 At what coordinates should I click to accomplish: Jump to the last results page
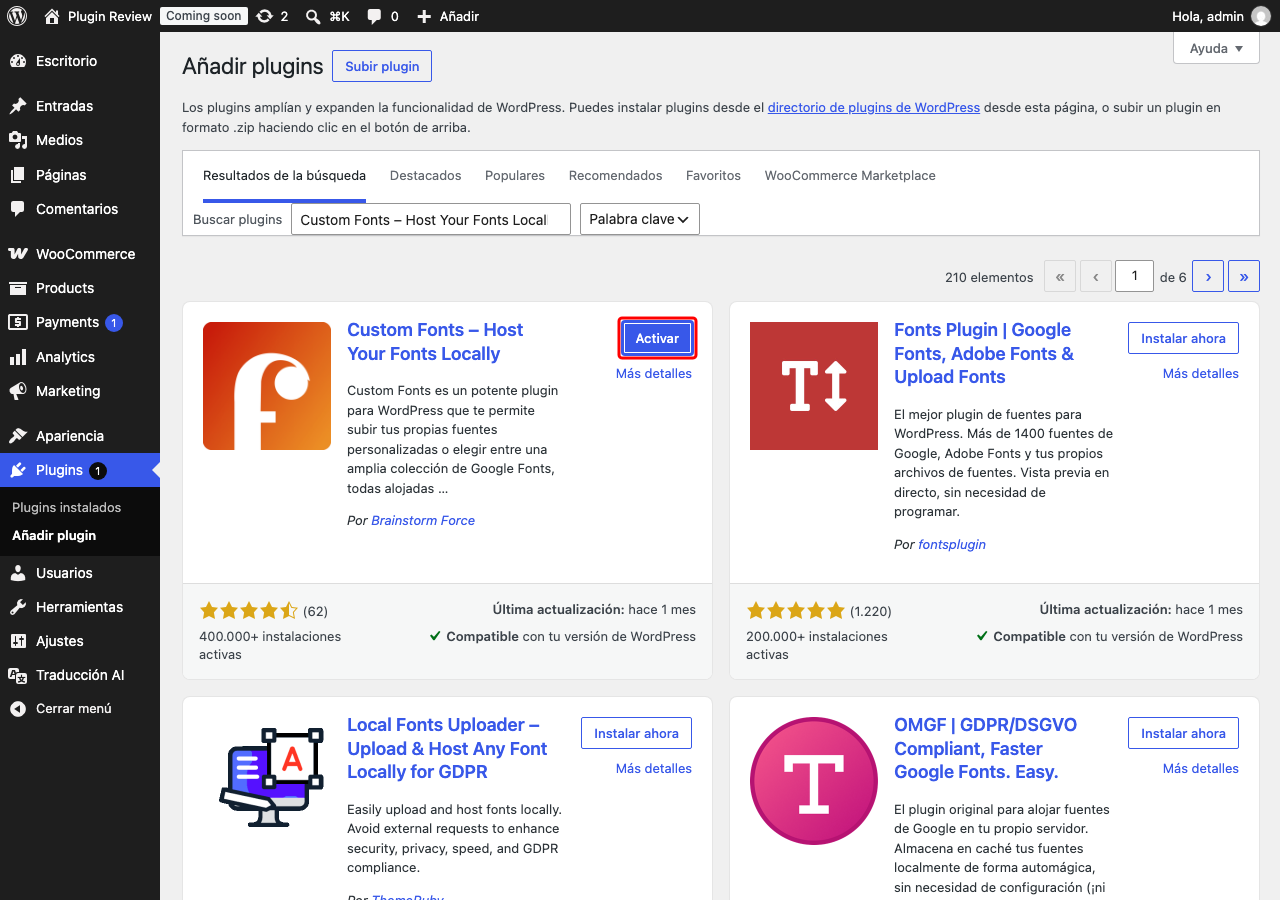coord(1244,276)
